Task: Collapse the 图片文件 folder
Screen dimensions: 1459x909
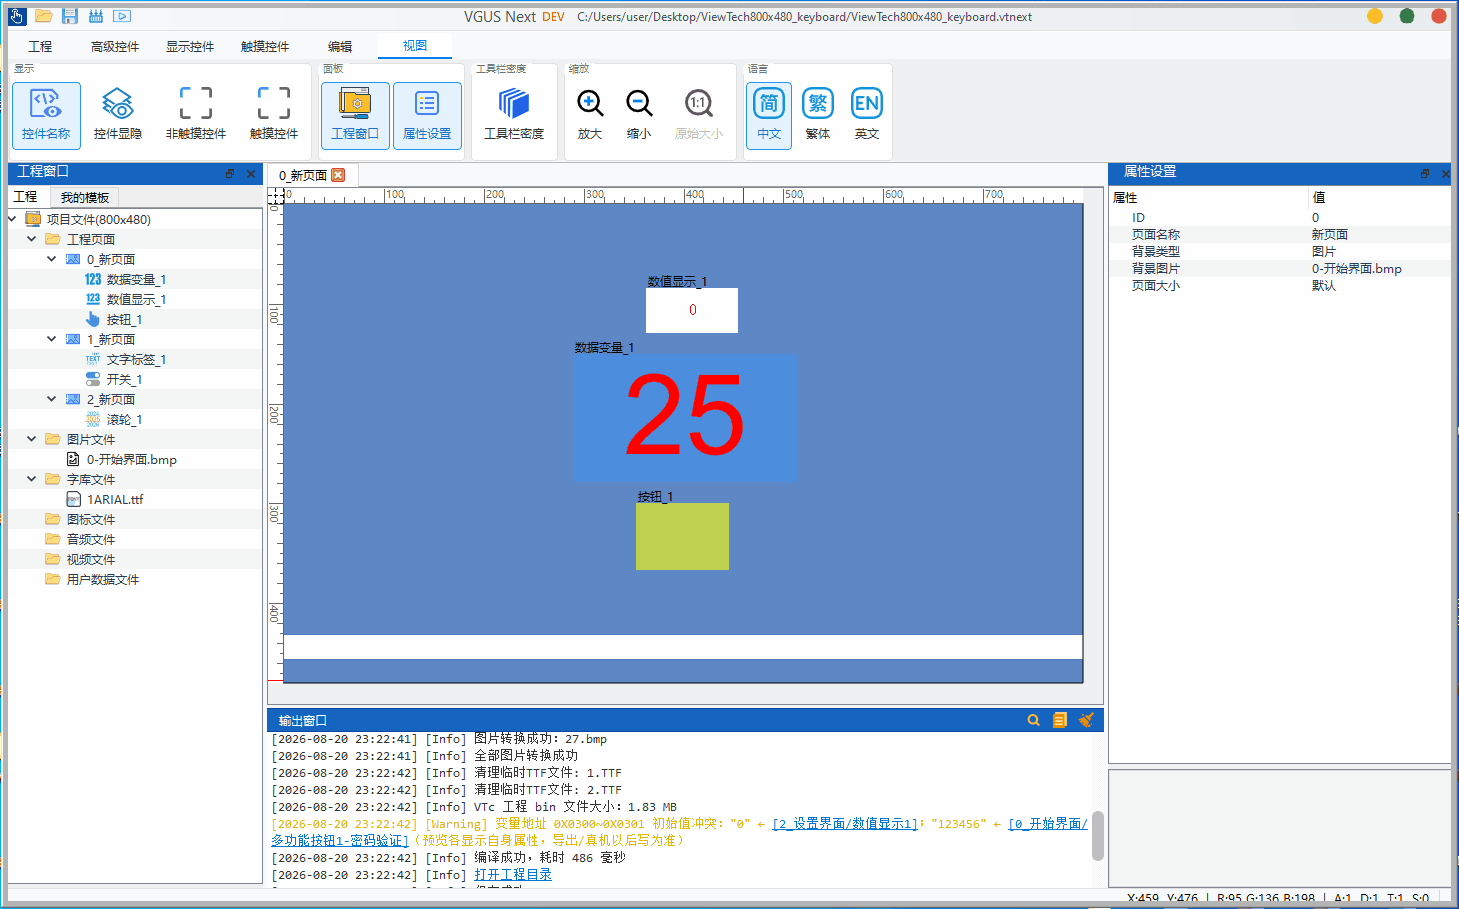Action: click(x=32, y=439)
